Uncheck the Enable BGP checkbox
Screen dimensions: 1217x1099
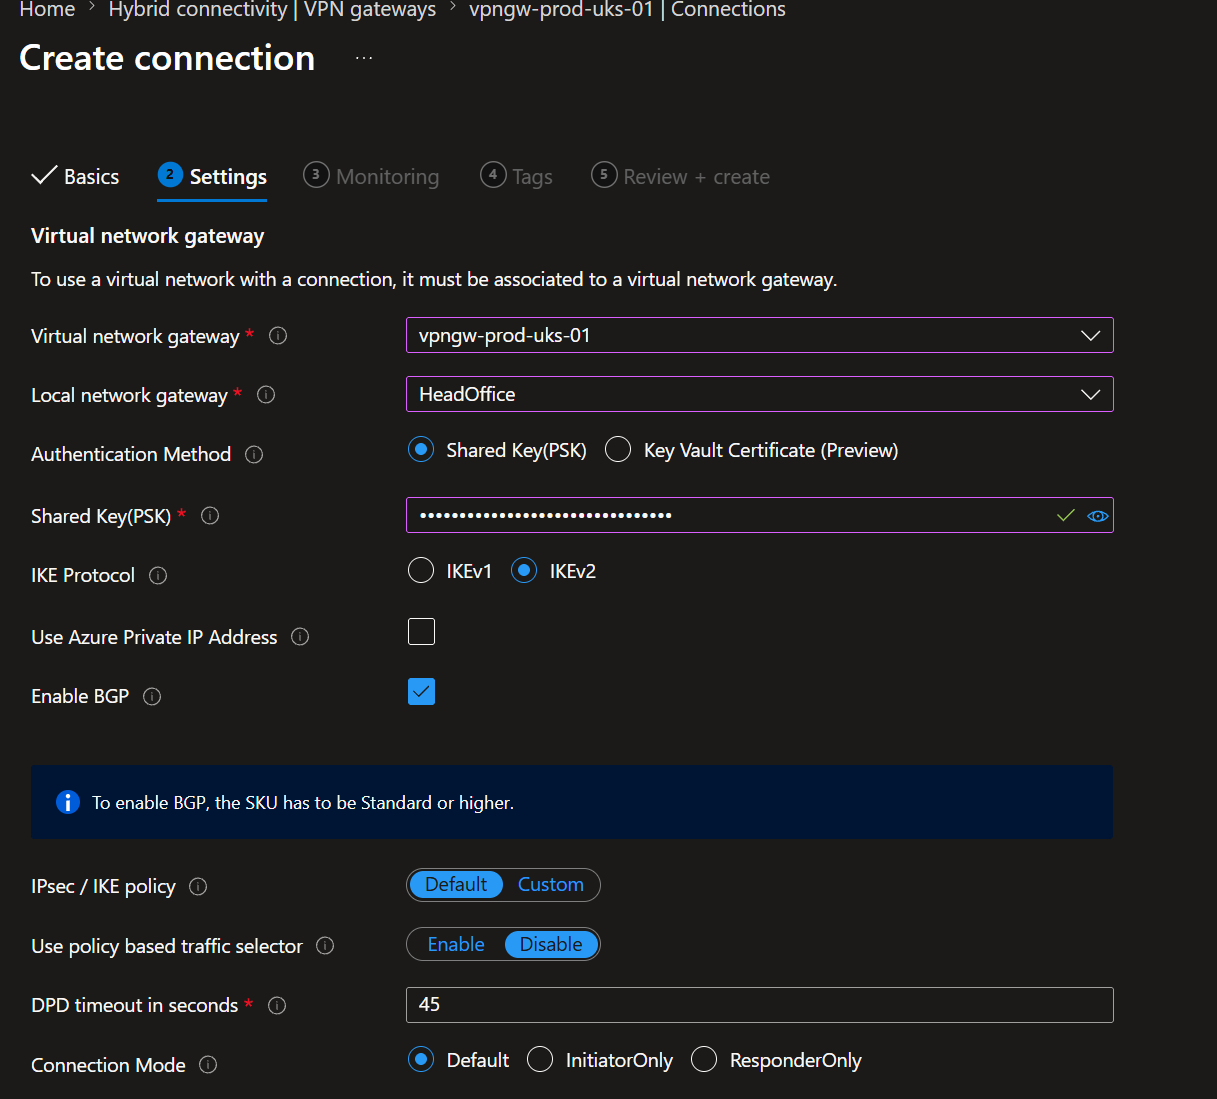click(421, 692)
